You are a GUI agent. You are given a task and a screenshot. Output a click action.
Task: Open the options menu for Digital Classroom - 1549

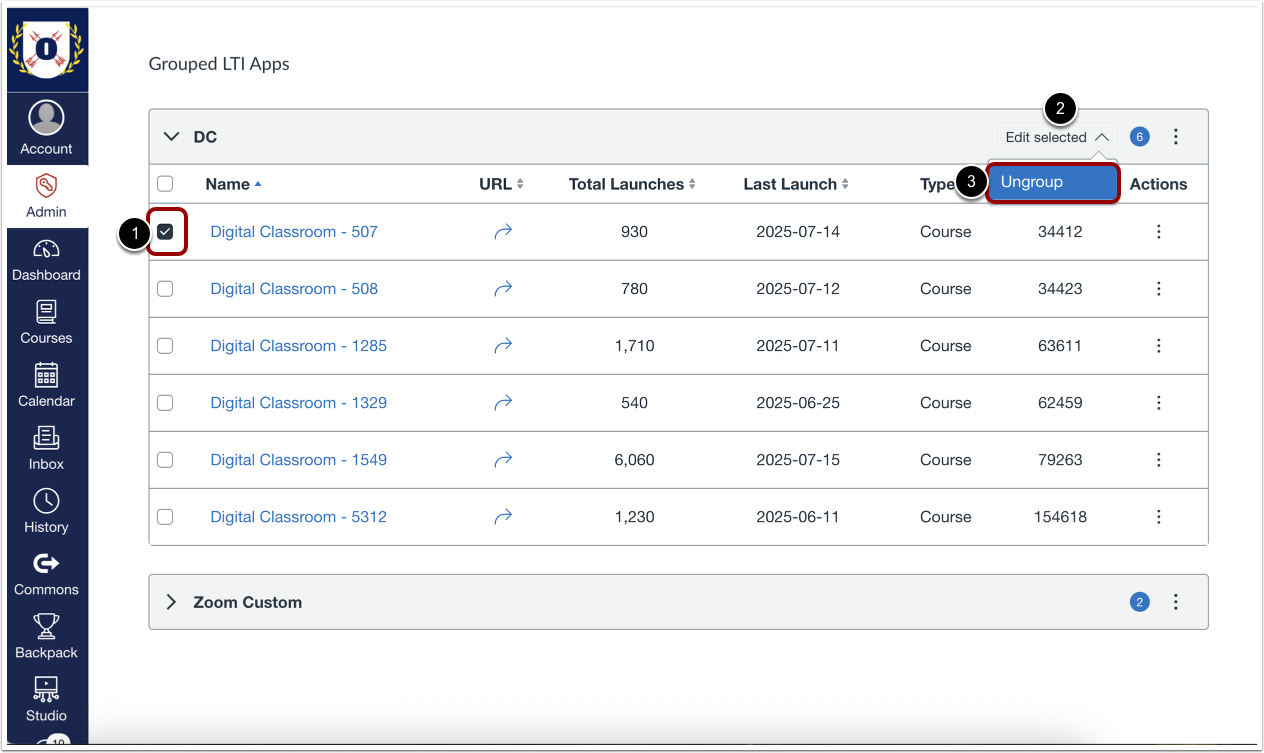[1158, 459]
